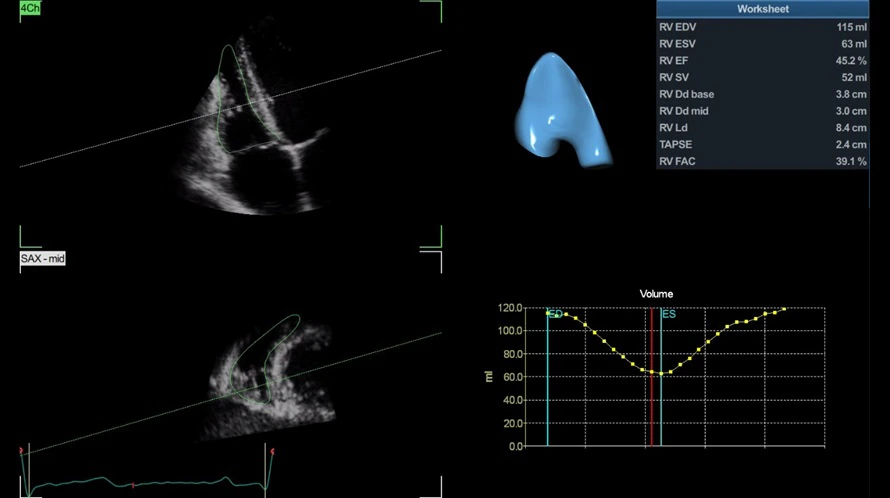The height and width of the screenshot is (498, 890).
Task: Click the Worksheet panel header
Action: (762, 9)
